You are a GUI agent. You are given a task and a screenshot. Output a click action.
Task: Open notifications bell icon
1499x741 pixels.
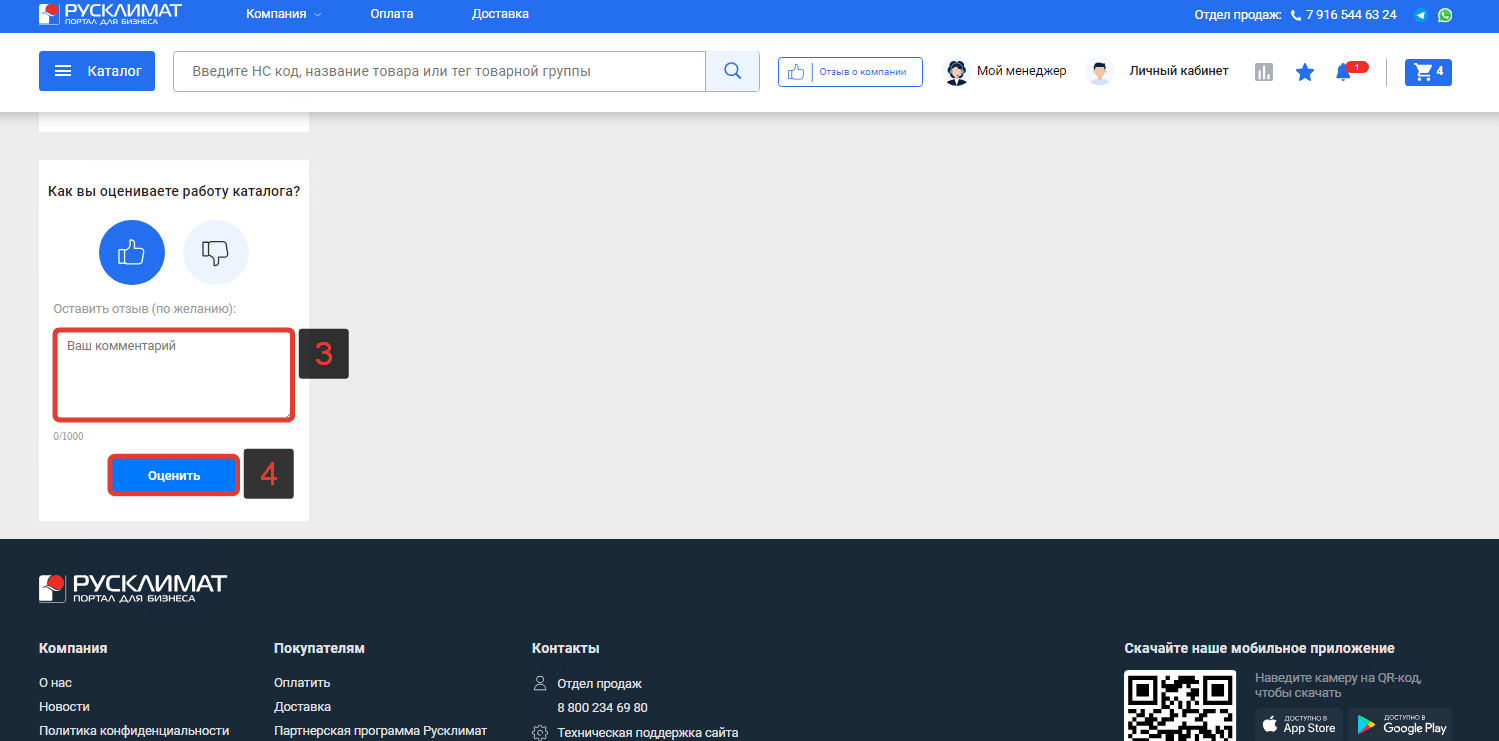tap(1344, 72)
